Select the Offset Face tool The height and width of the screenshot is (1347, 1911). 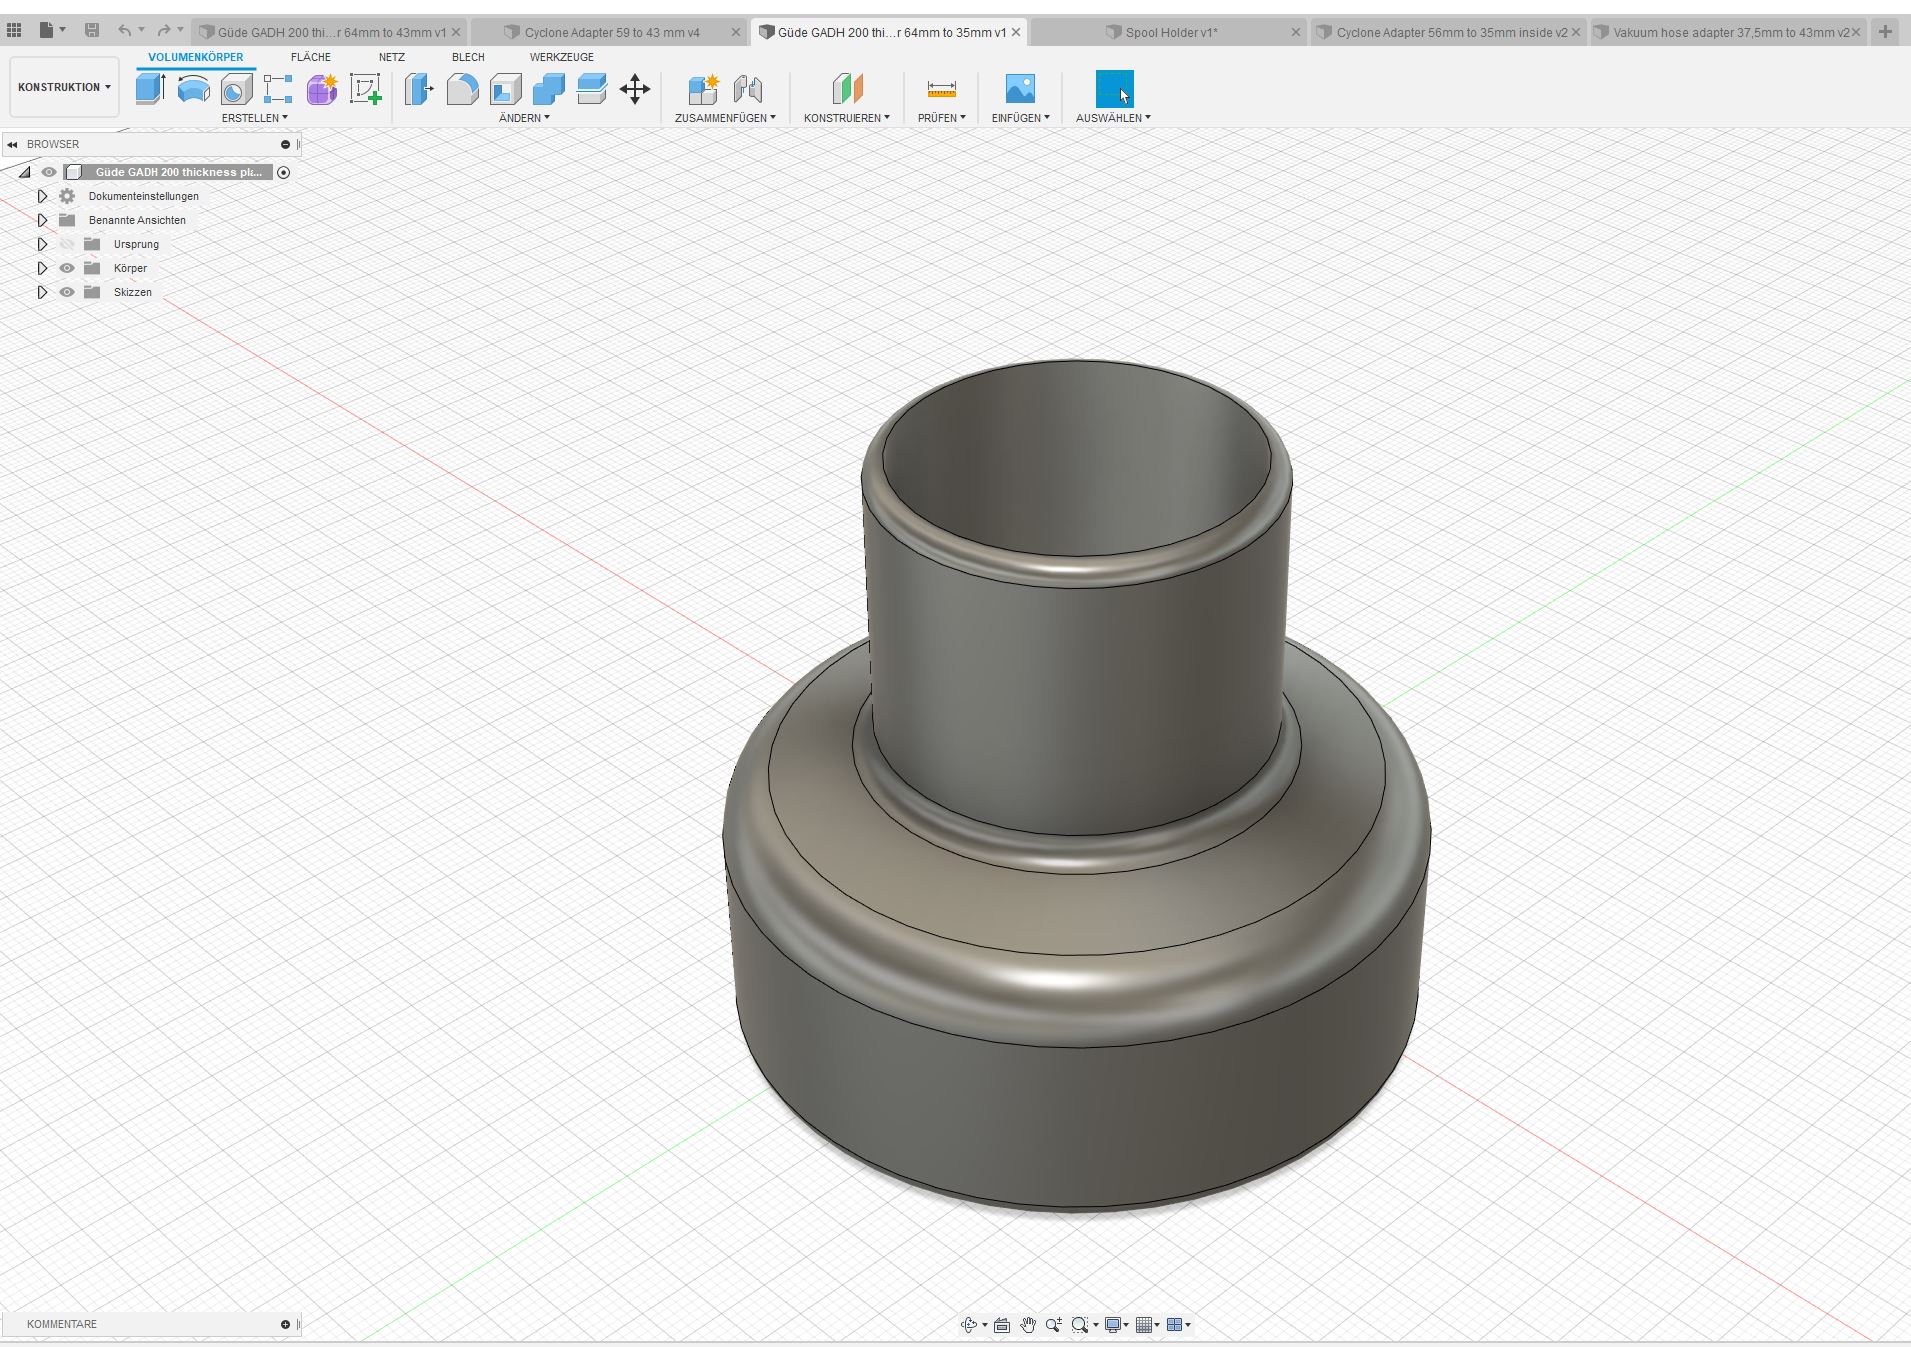[x=591, y=89]
